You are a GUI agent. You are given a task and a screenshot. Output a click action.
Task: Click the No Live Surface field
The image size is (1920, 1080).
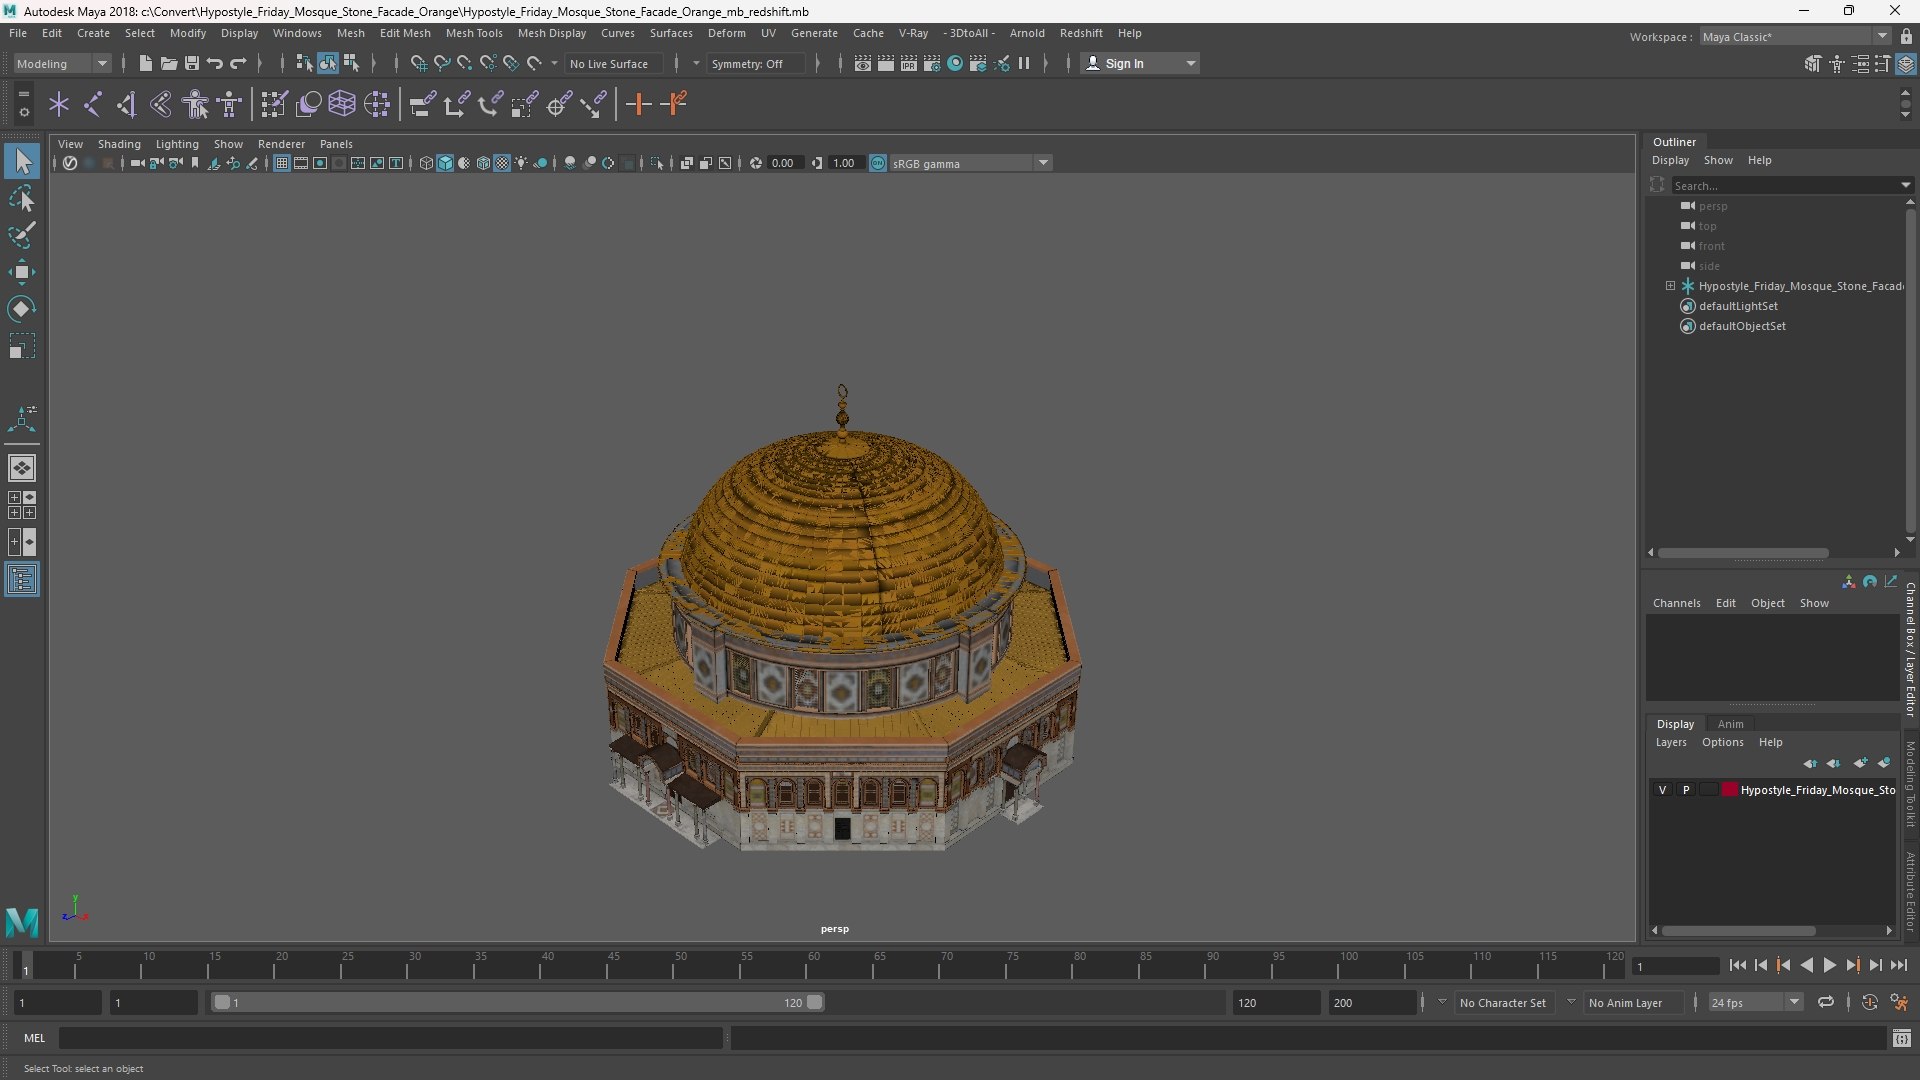point(616,63)
